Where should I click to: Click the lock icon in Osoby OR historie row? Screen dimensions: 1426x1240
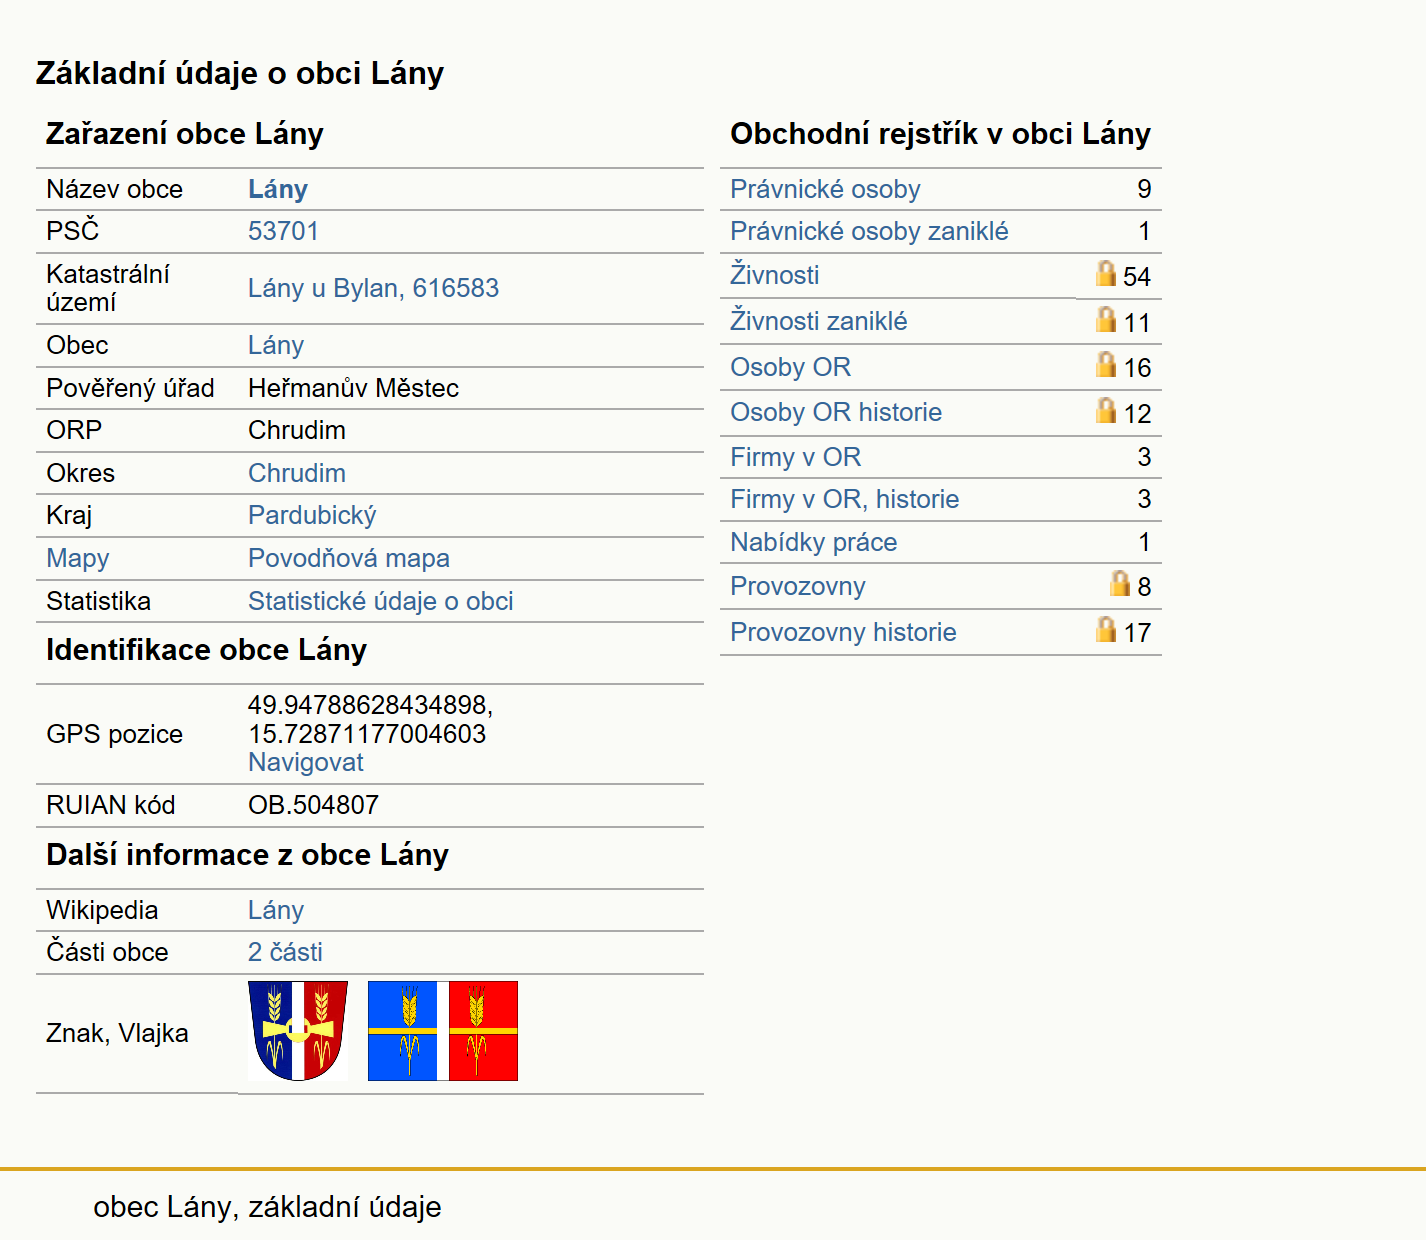coord(1105,410)
